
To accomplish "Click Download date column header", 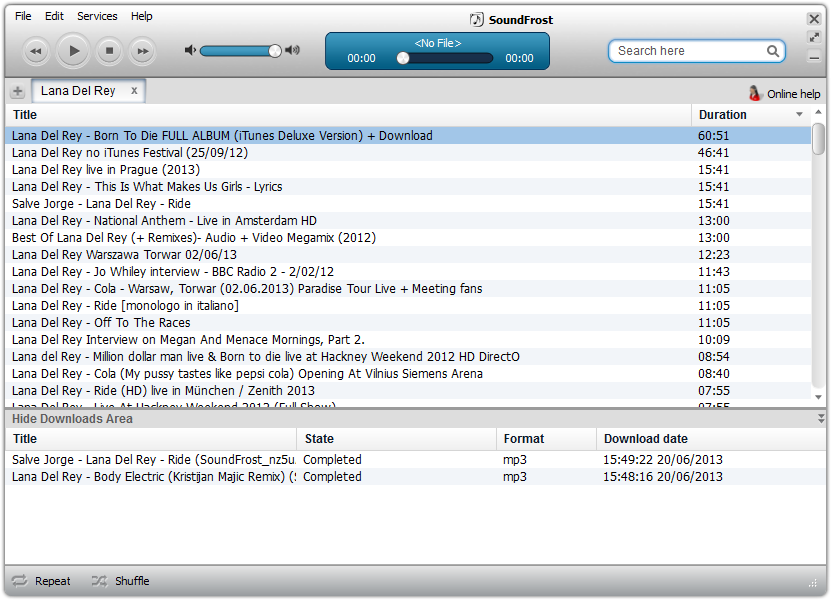I will point(711,439).
